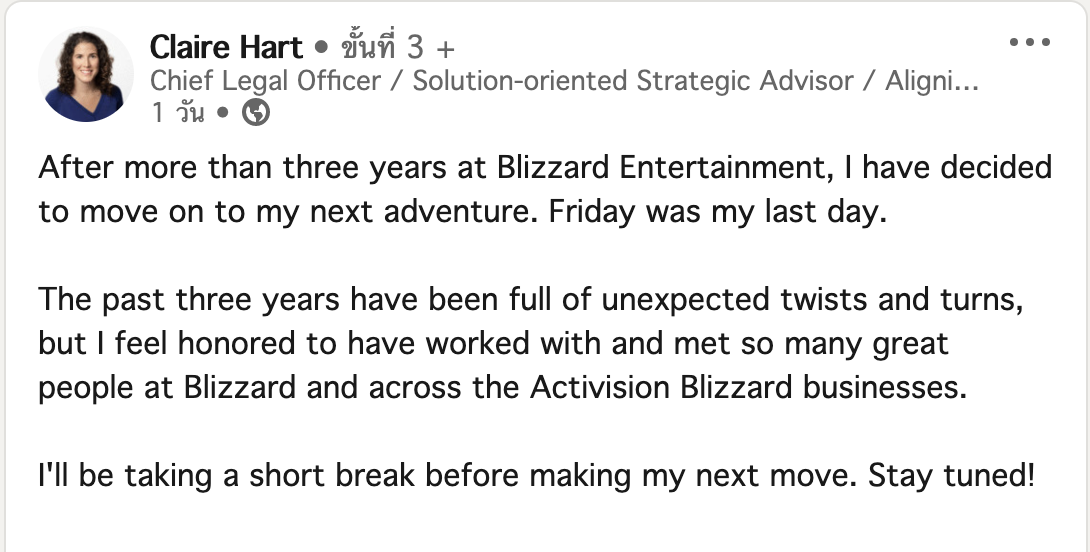
Task: Open Claire Hart's profile photo
Action: tap(85, 75)
